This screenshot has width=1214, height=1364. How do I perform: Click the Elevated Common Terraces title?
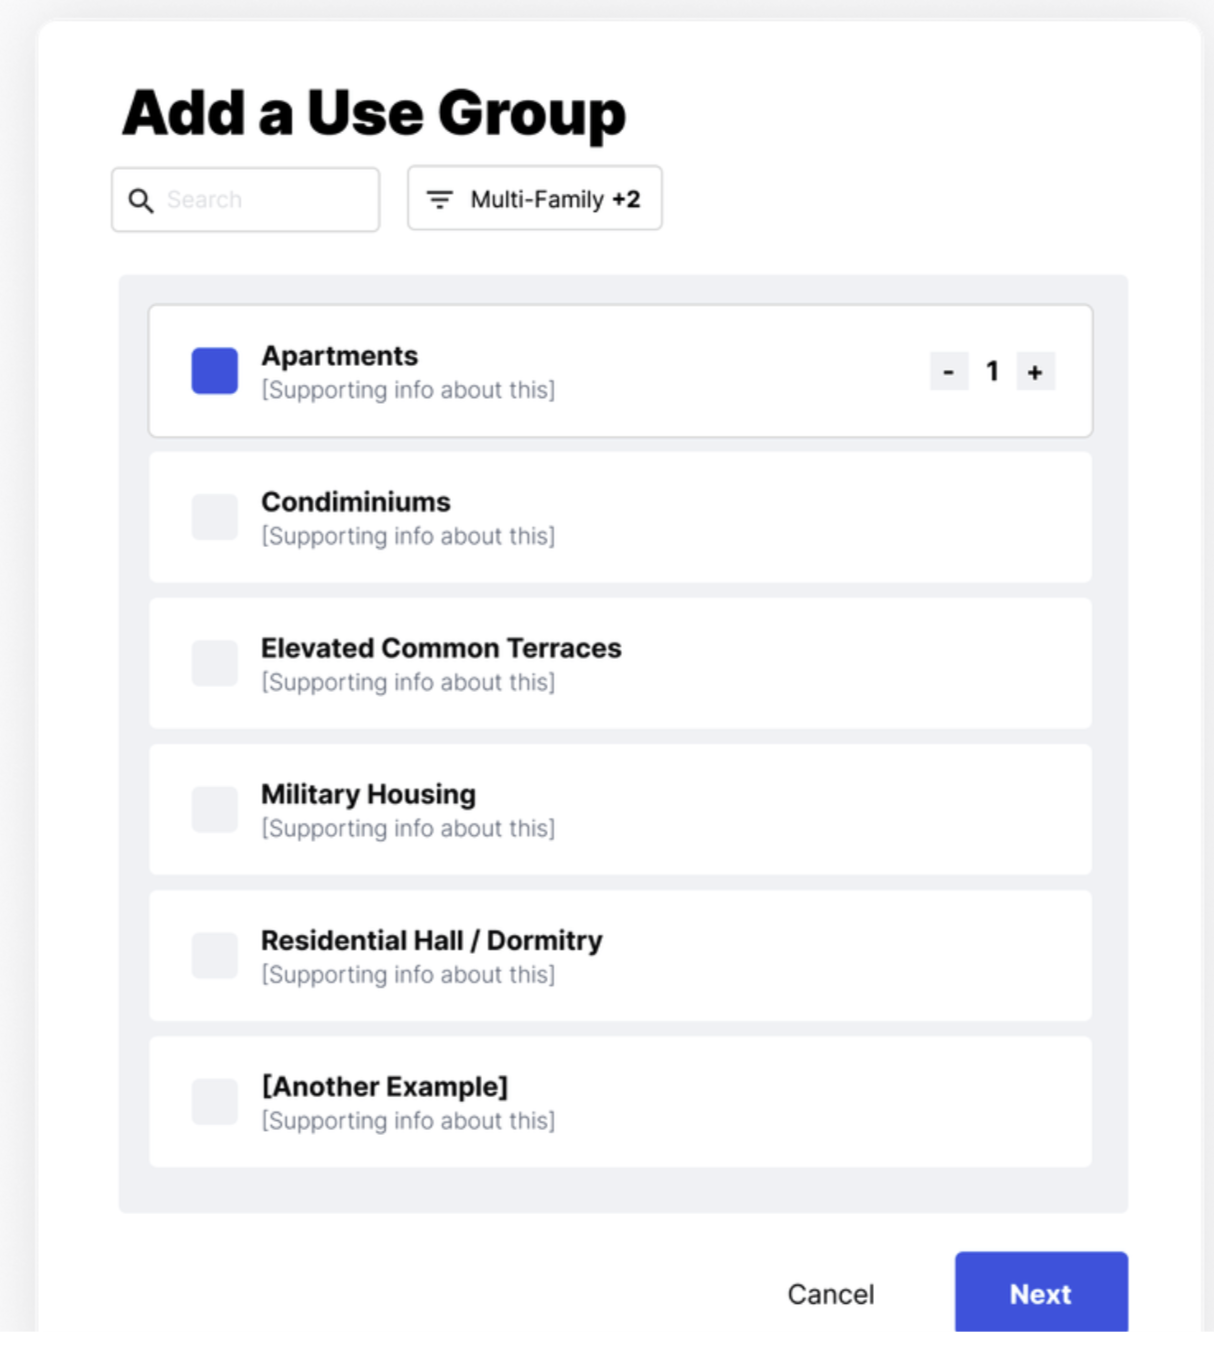tap(441, 648)
